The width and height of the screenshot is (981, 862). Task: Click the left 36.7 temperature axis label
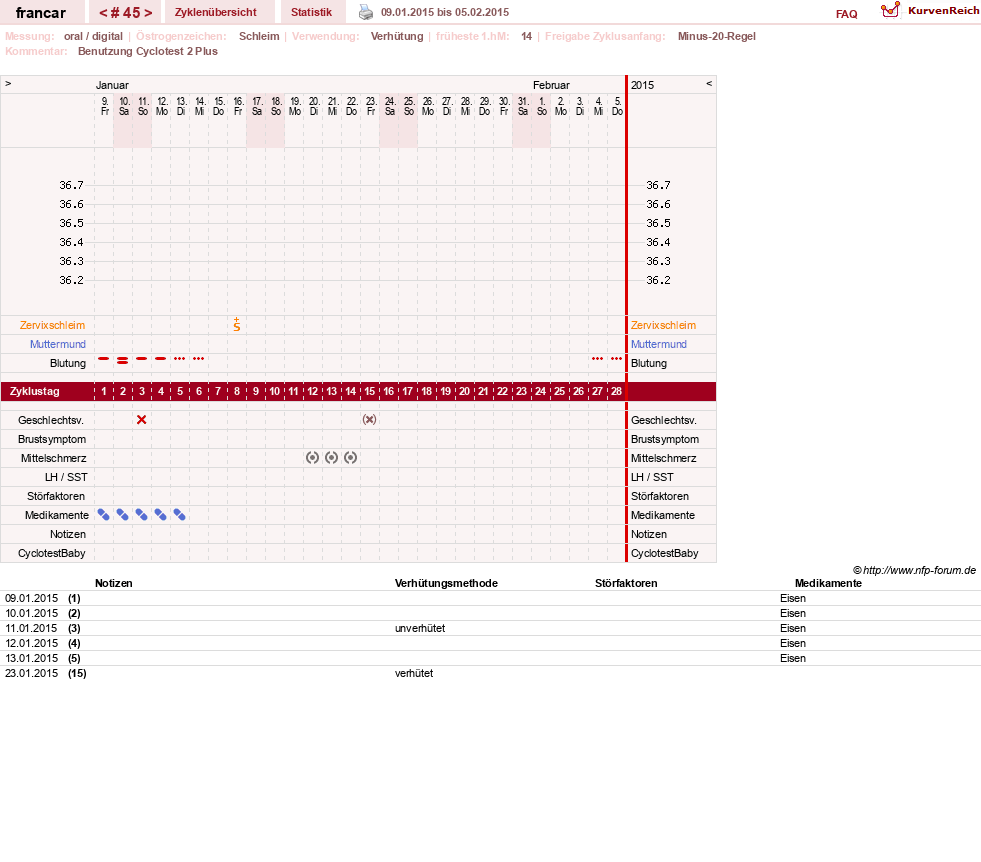pyautogui.click(x=71, y=185)
